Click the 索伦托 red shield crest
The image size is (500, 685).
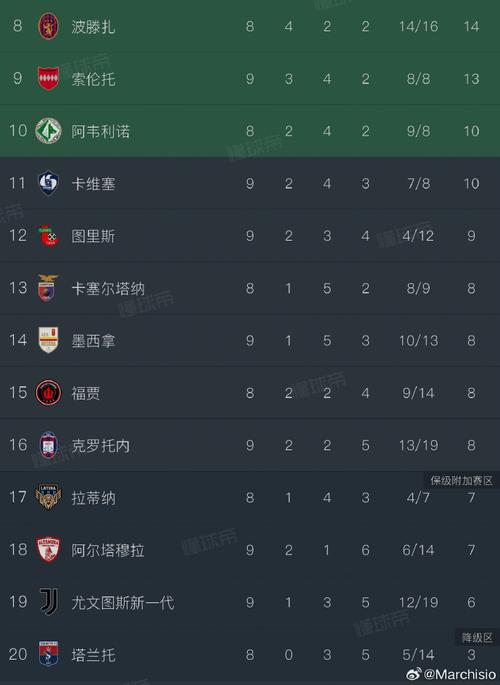click(x=48, y=79)
